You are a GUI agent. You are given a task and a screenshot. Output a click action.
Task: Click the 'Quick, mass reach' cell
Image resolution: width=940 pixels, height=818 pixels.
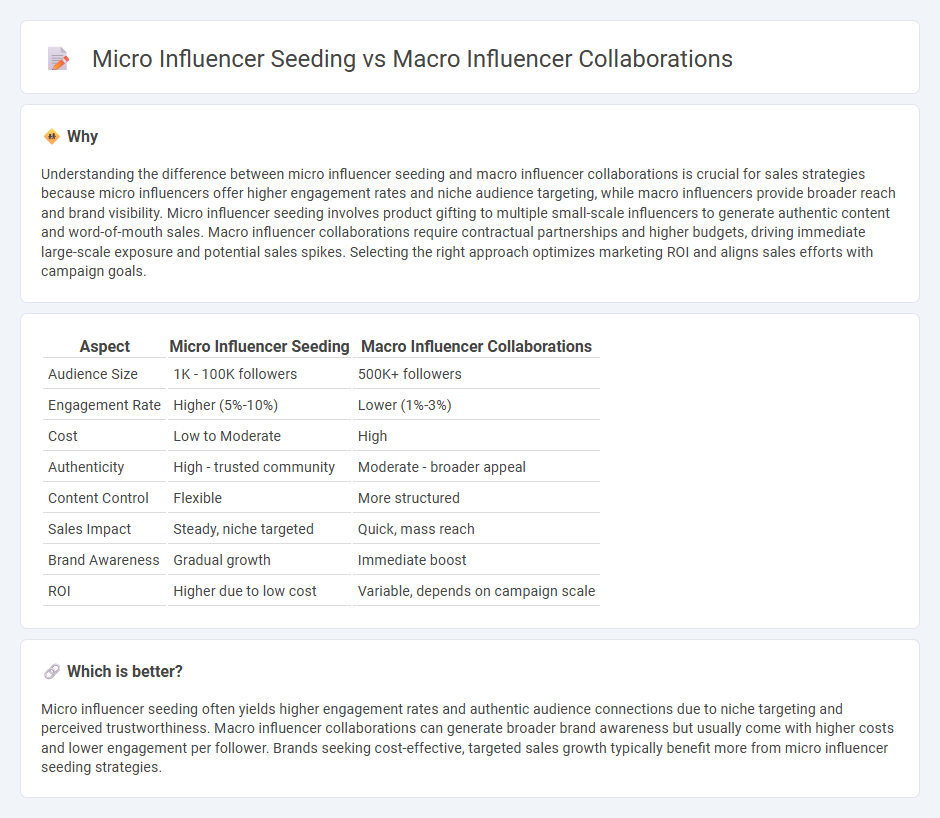pyautogui.click(x=416, y=530)
